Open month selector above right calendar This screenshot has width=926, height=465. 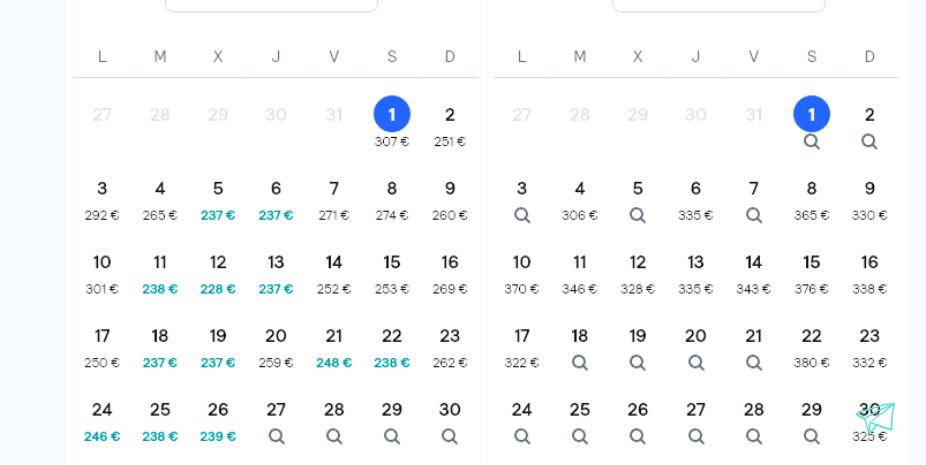(x=719, y=5)
